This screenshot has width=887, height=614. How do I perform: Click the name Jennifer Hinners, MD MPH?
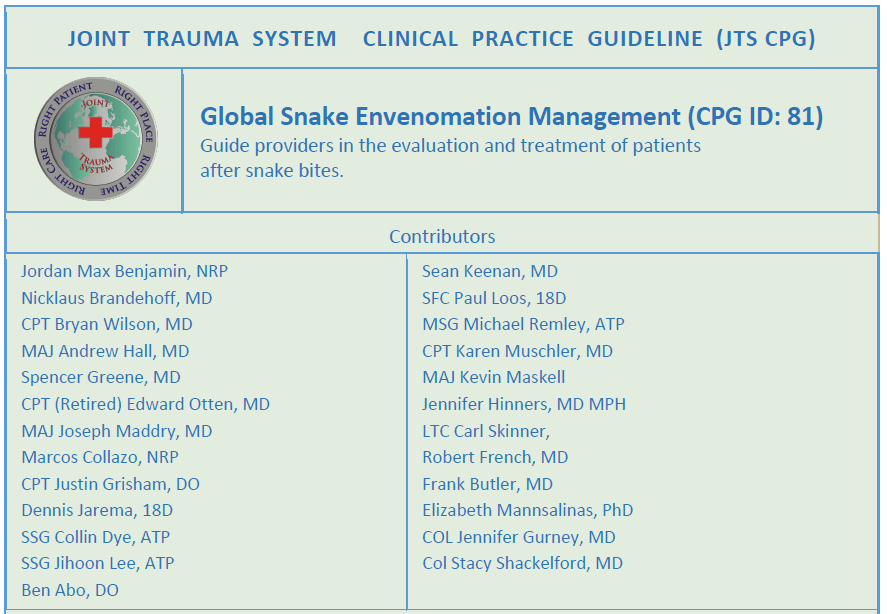(x=524, y=405)
